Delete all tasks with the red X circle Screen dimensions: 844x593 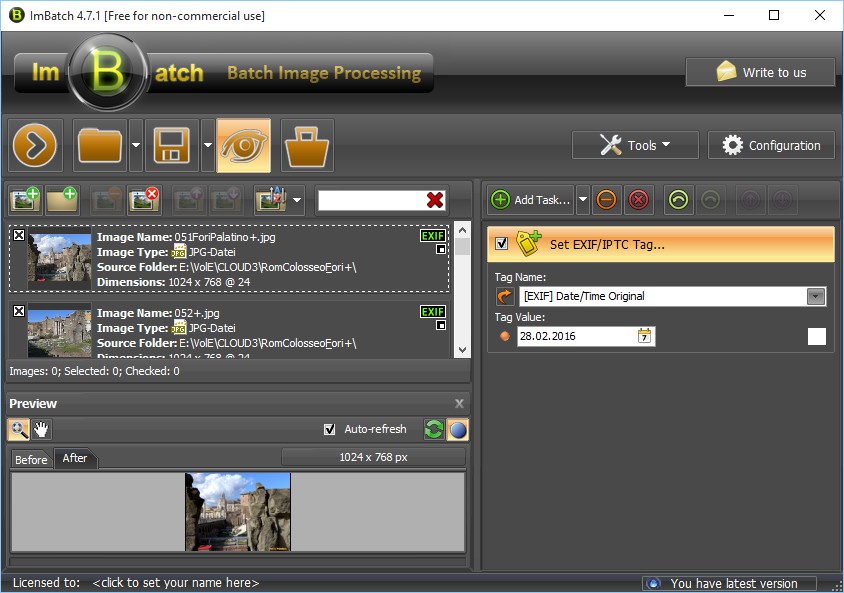[639, 200]
